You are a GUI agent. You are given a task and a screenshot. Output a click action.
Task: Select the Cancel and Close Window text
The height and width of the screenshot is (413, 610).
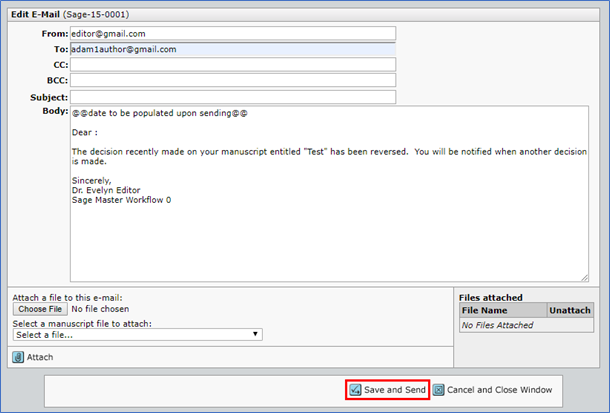click(498, 389)
